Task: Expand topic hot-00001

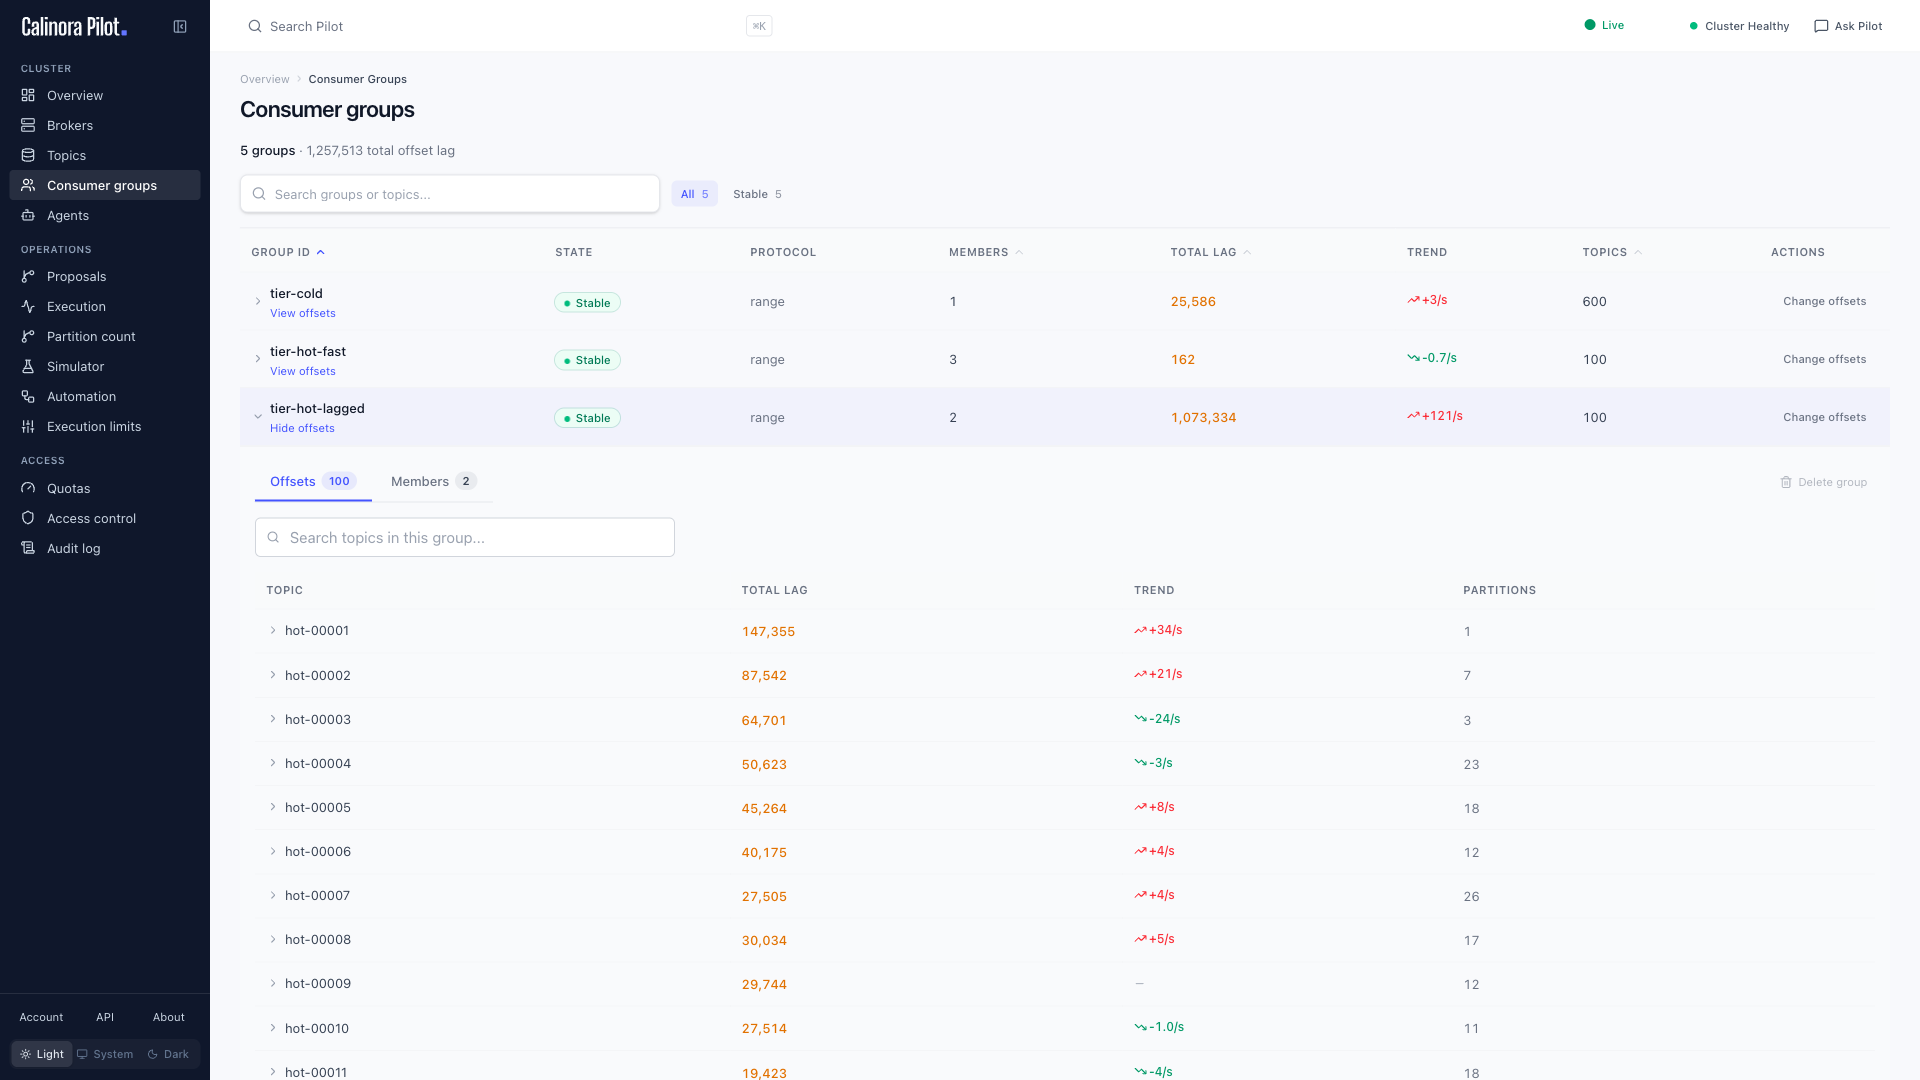Action: pos(273,630)
